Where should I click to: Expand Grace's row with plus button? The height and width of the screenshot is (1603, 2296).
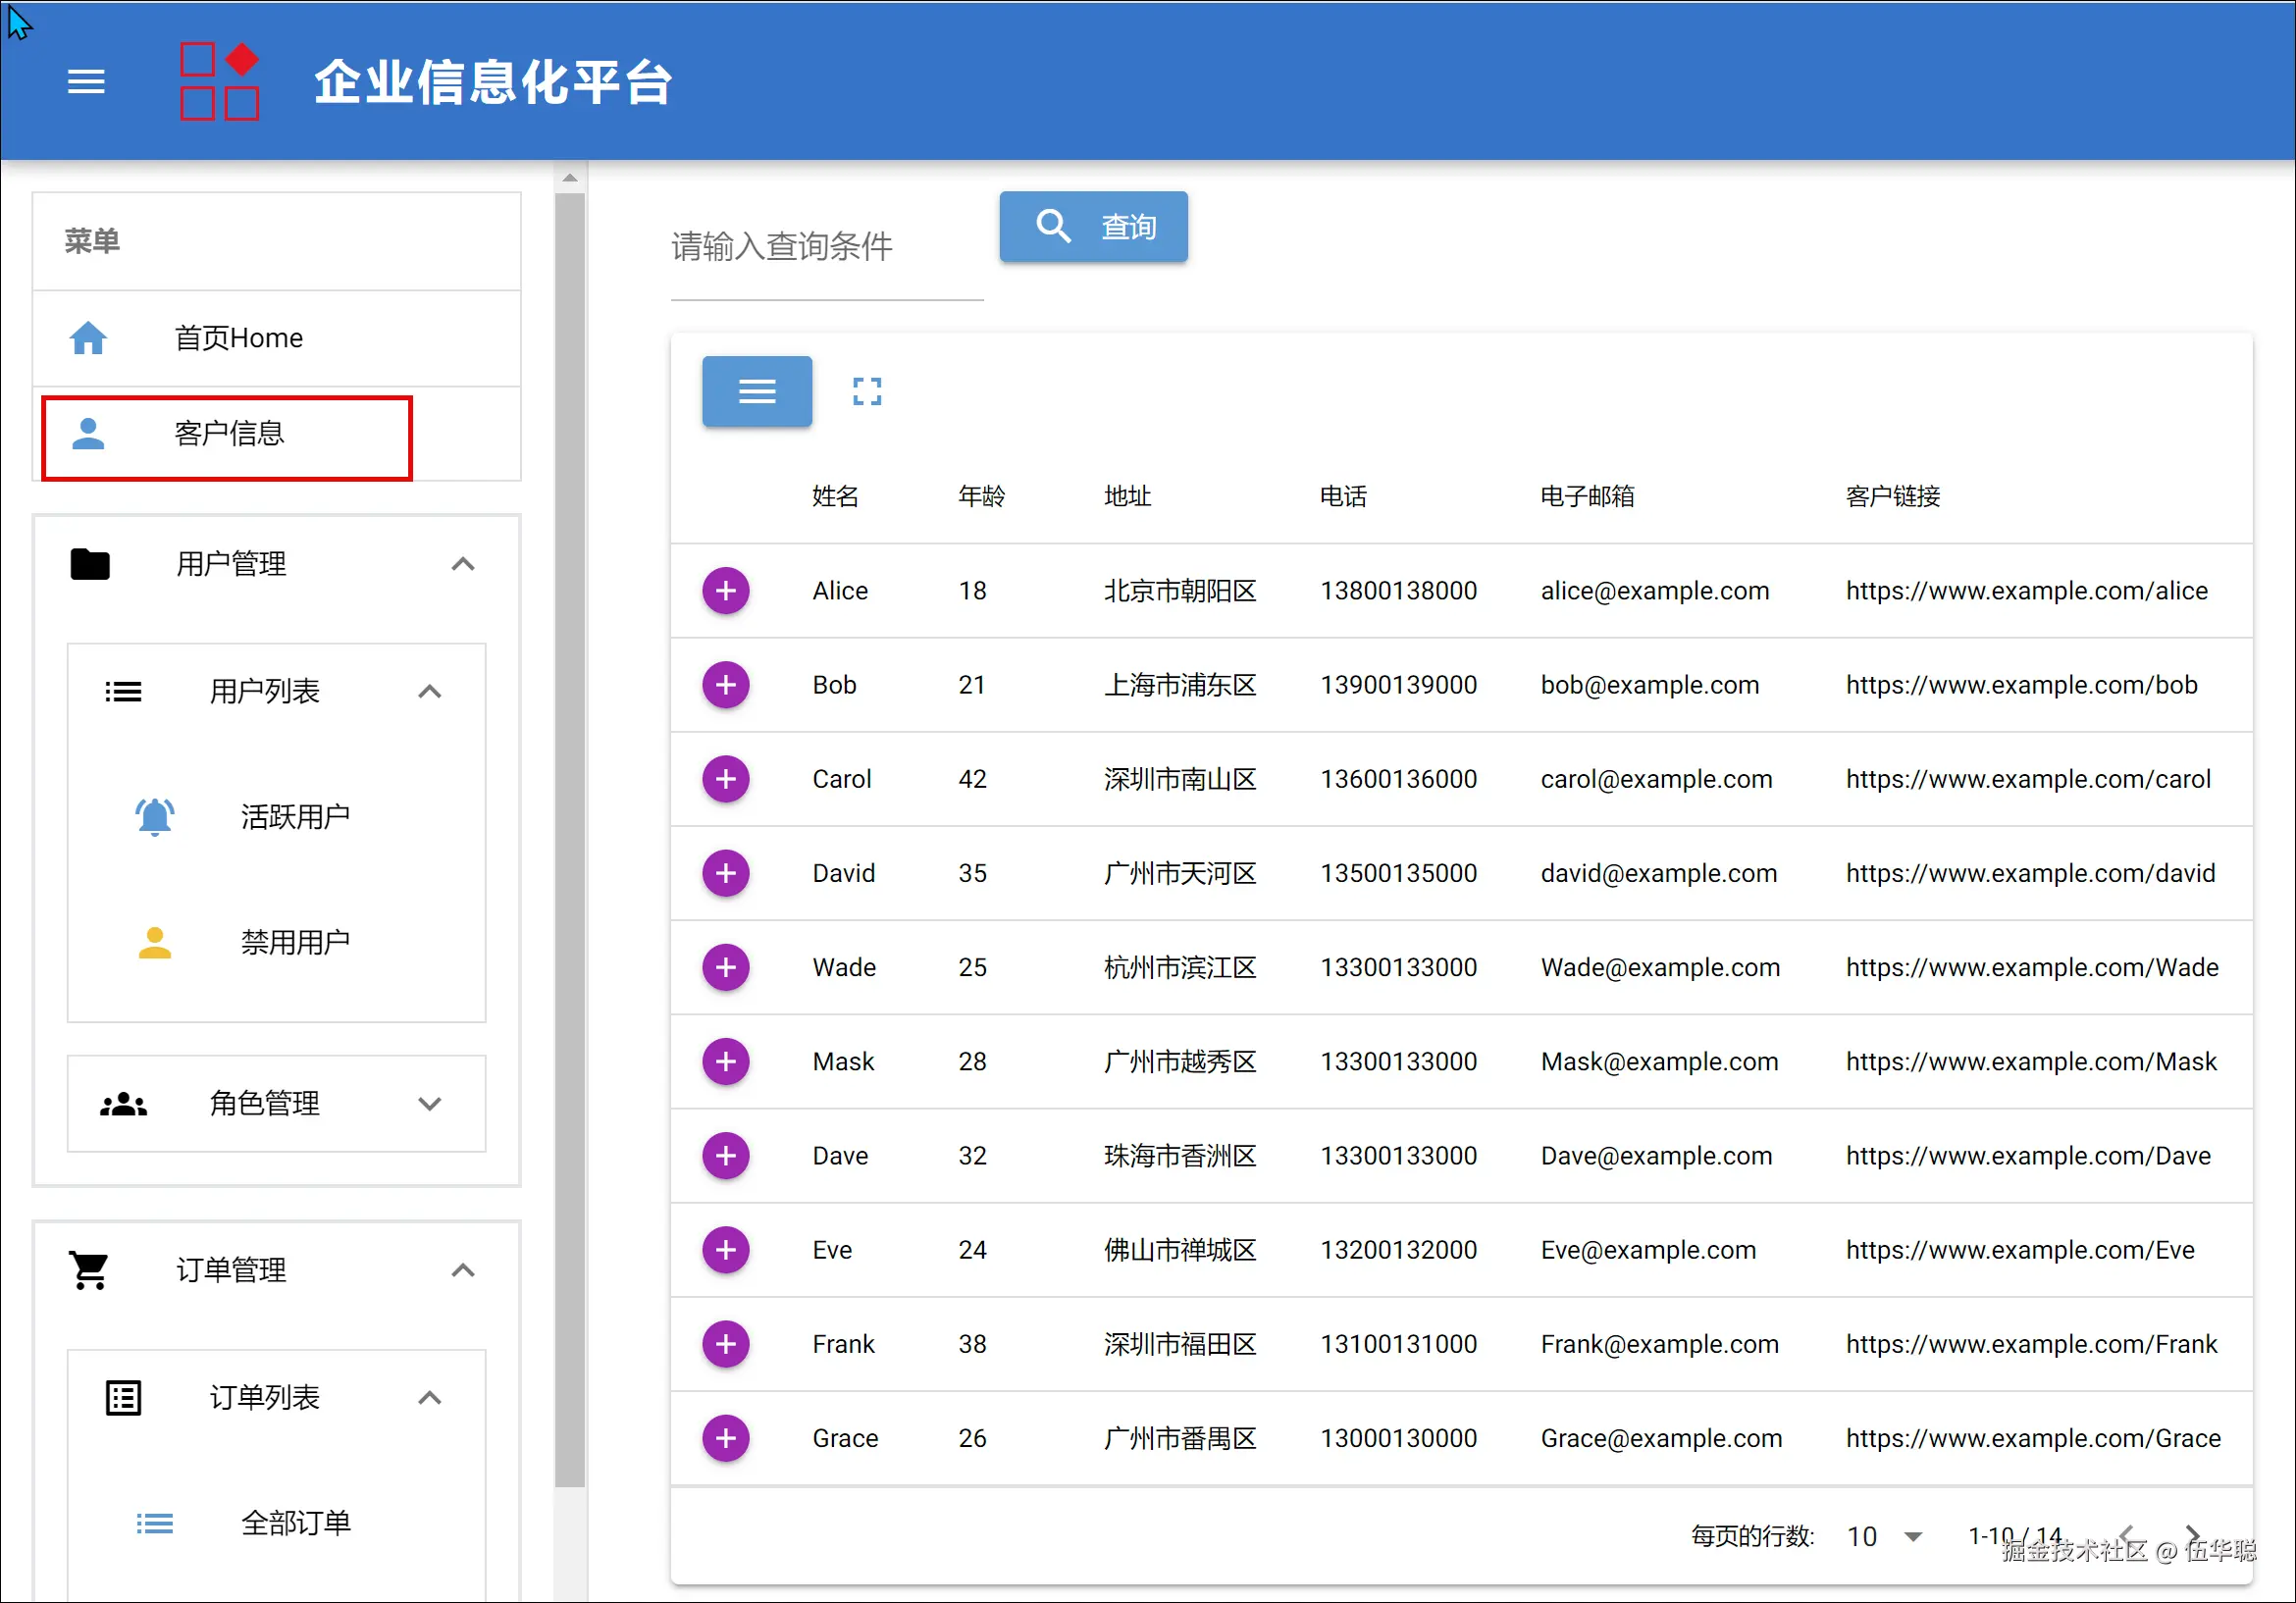(x=725, y=1438)
